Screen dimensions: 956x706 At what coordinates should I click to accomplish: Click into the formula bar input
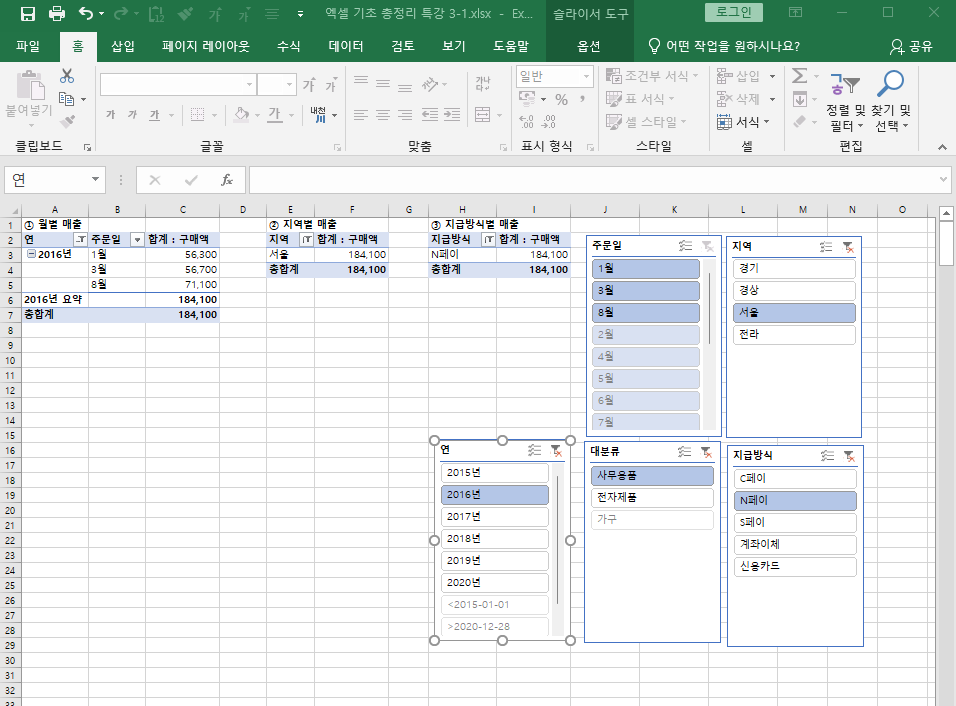pyautogui.click(x=590, y=180)
